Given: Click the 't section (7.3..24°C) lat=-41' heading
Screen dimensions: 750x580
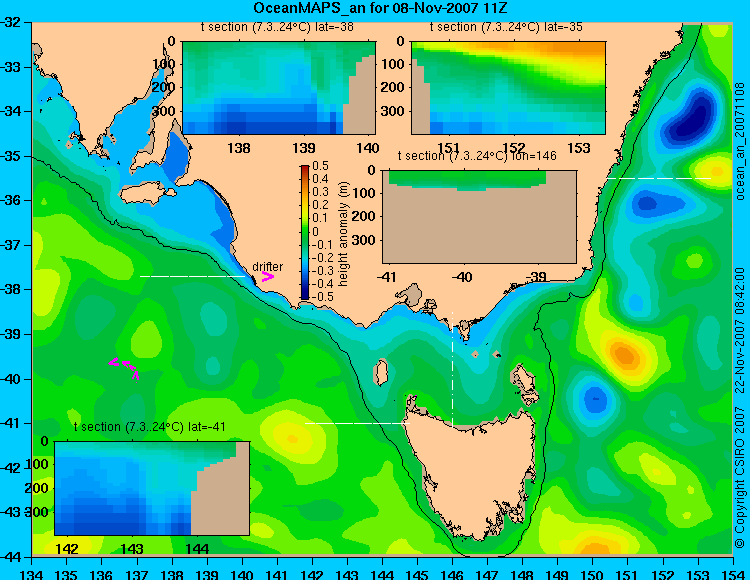Looking at the screenshot, I should pyautogui.click(x=150, y=427).
